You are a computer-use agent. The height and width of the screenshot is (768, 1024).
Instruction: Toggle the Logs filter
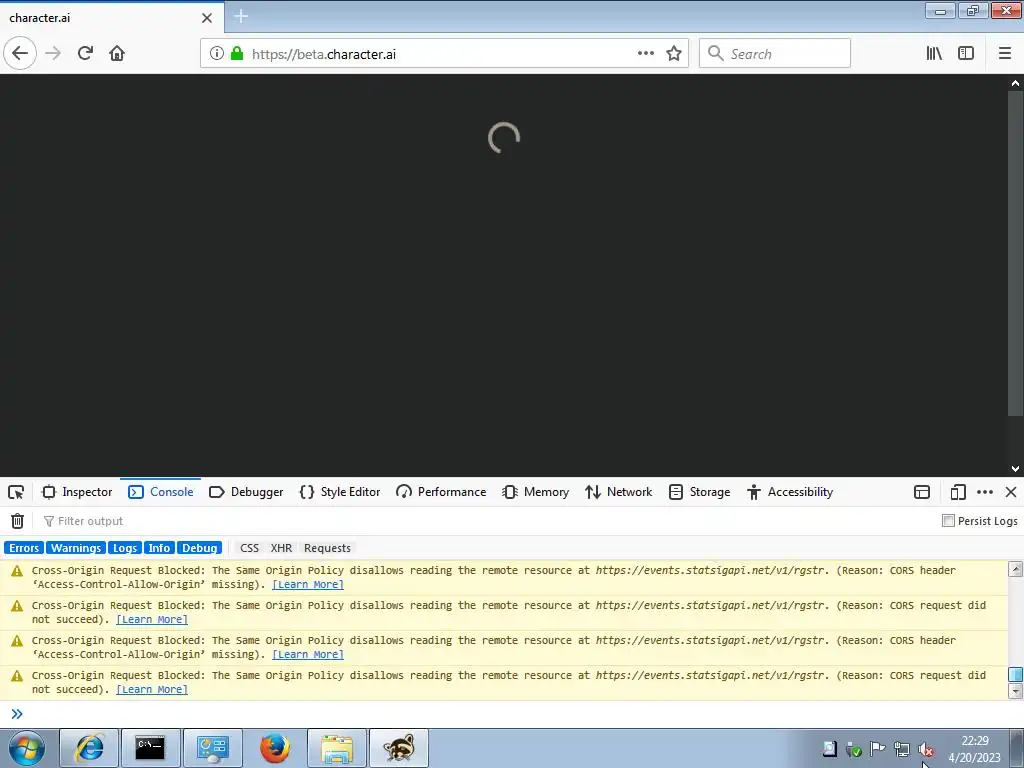click(125, 548)
